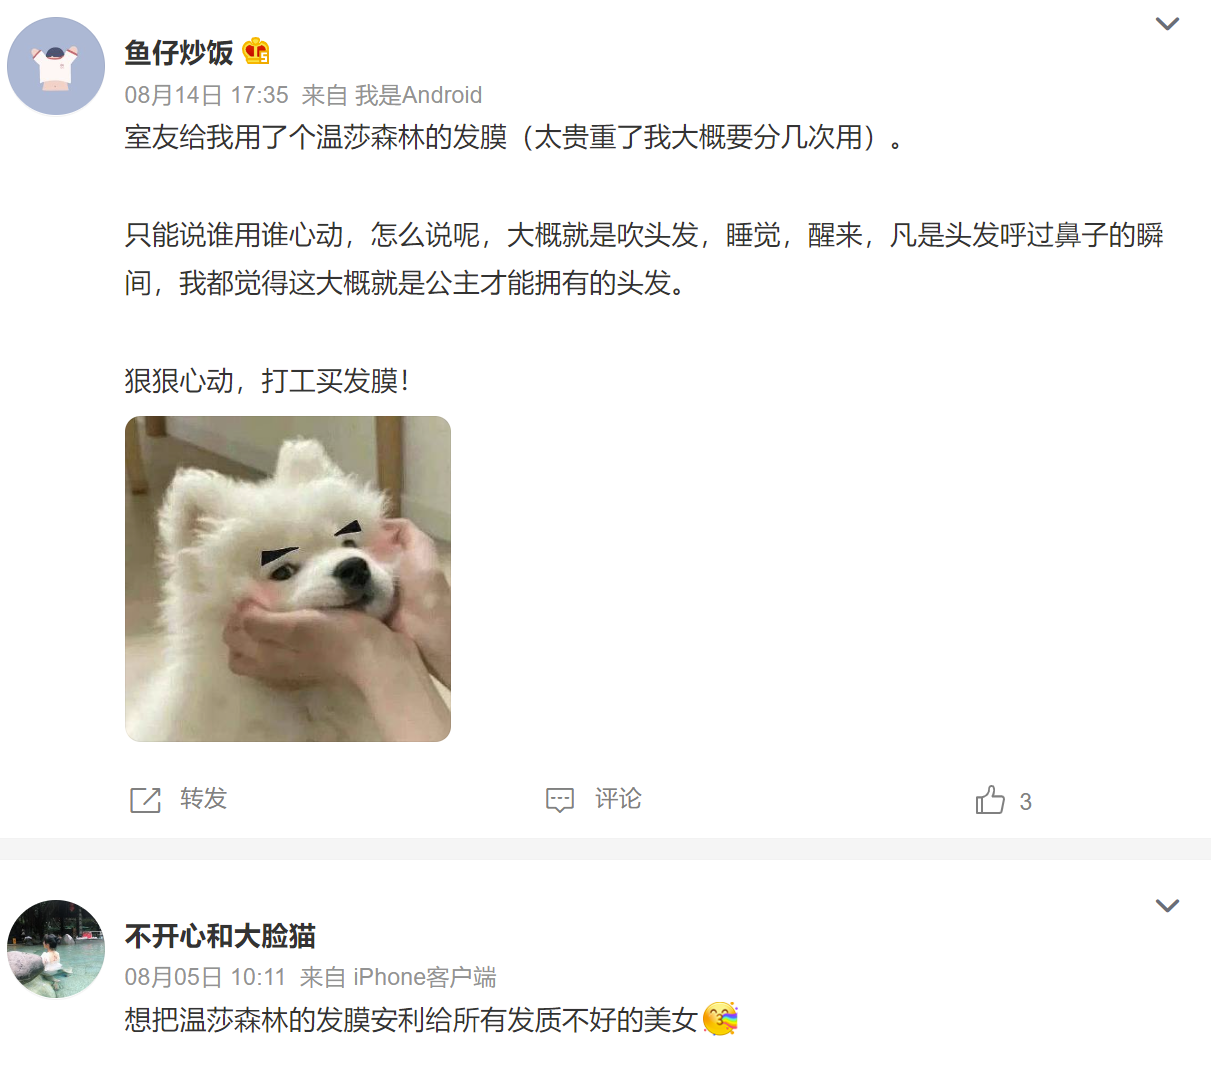The image size is (1211, 1072).
Task: Open username link 不开心和大脸猫
Action: tap(220, 936)
